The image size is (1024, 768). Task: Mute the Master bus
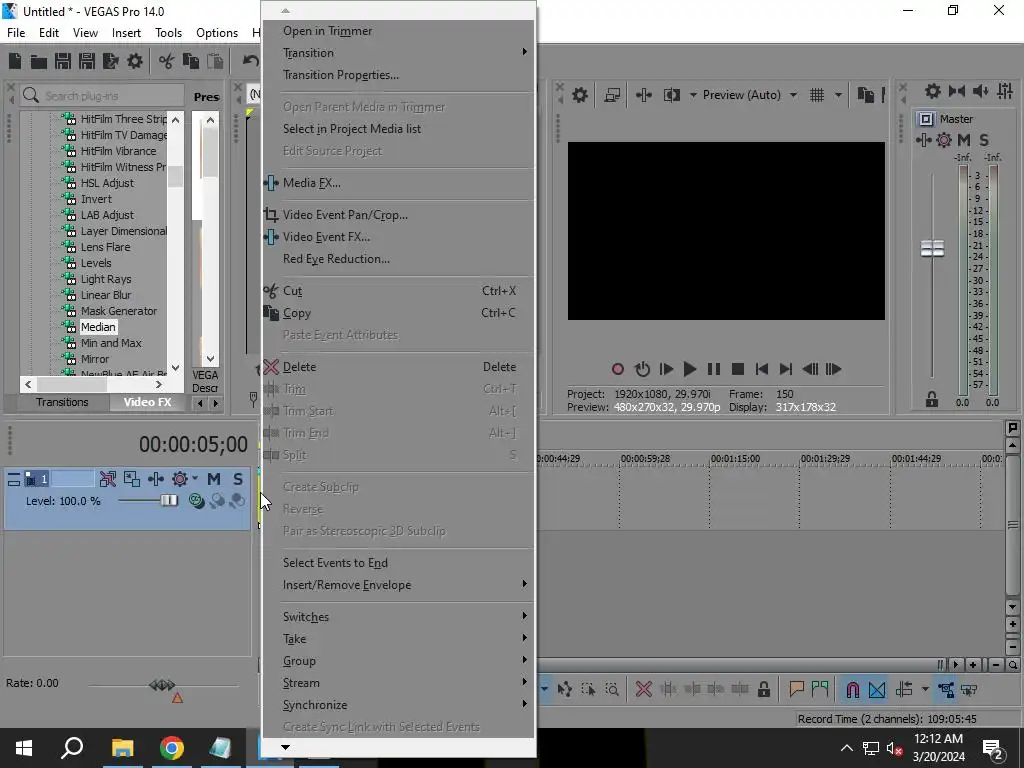(964, 140)
